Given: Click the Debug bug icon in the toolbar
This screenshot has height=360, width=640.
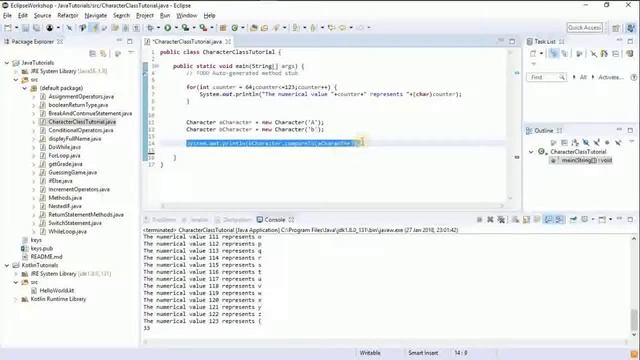Looking at the screenshot, I should click(x=151, y=28).
